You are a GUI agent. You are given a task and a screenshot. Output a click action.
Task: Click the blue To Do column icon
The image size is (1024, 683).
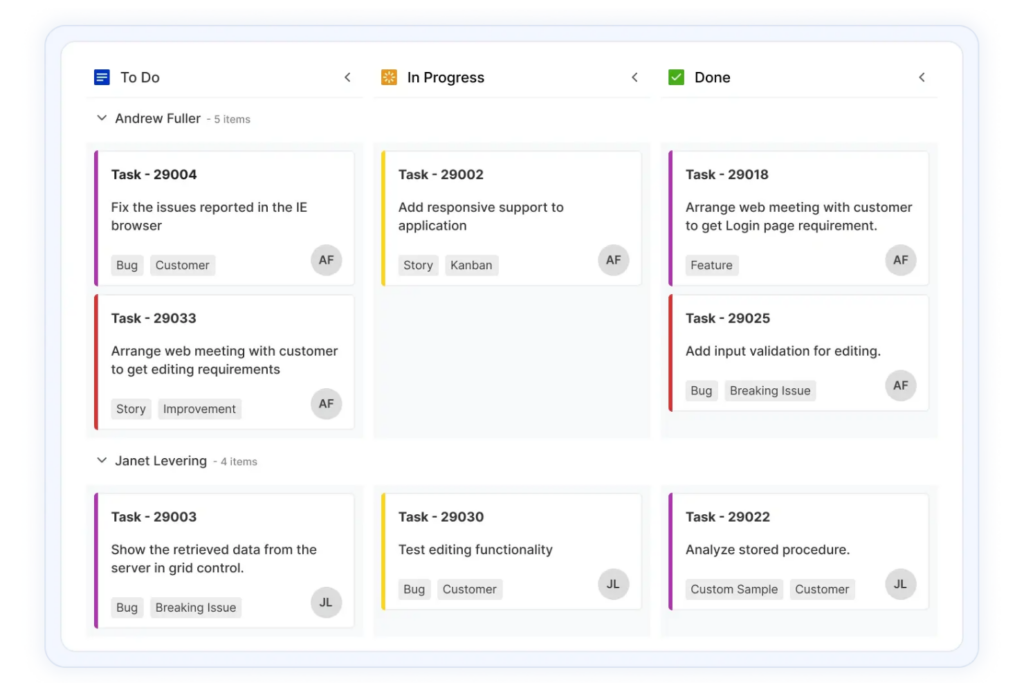pos(102,78)
